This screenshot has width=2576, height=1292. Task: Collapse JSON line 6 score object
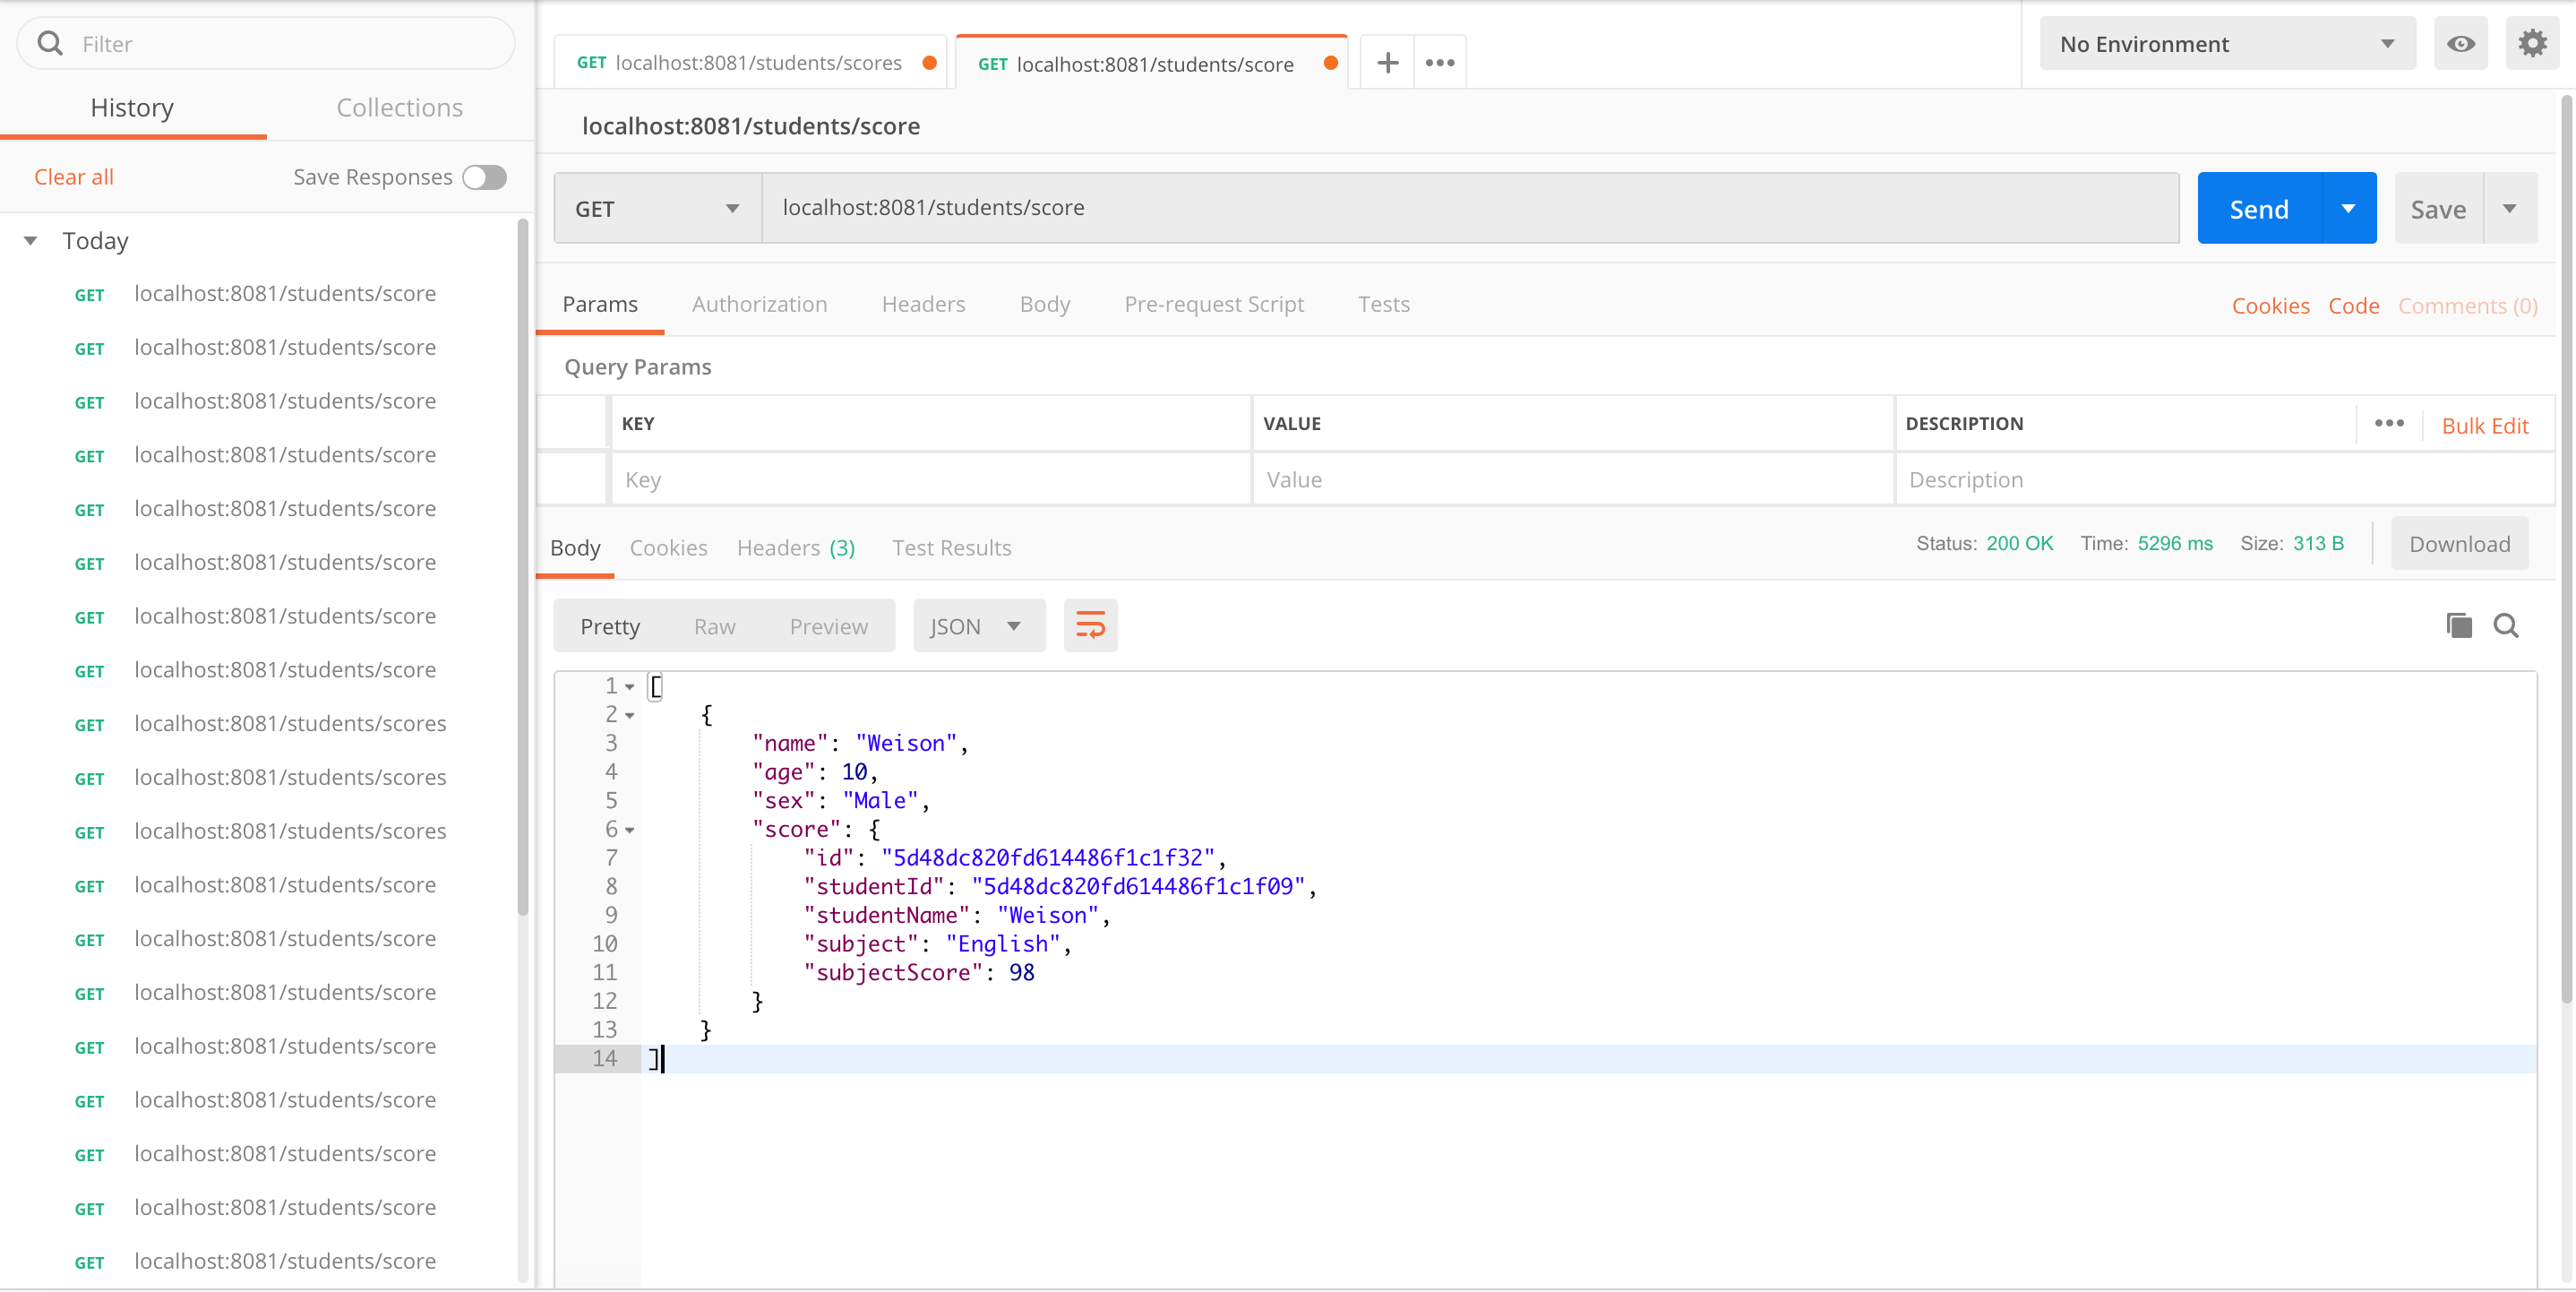tap(630, 830)
